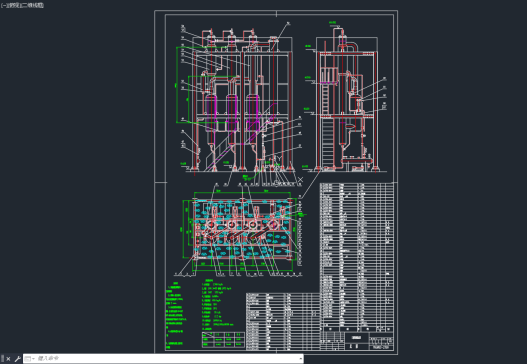Screen dimensions: 527x364
Task: Open the visual style label in viewport
Action: click(33, 5)
